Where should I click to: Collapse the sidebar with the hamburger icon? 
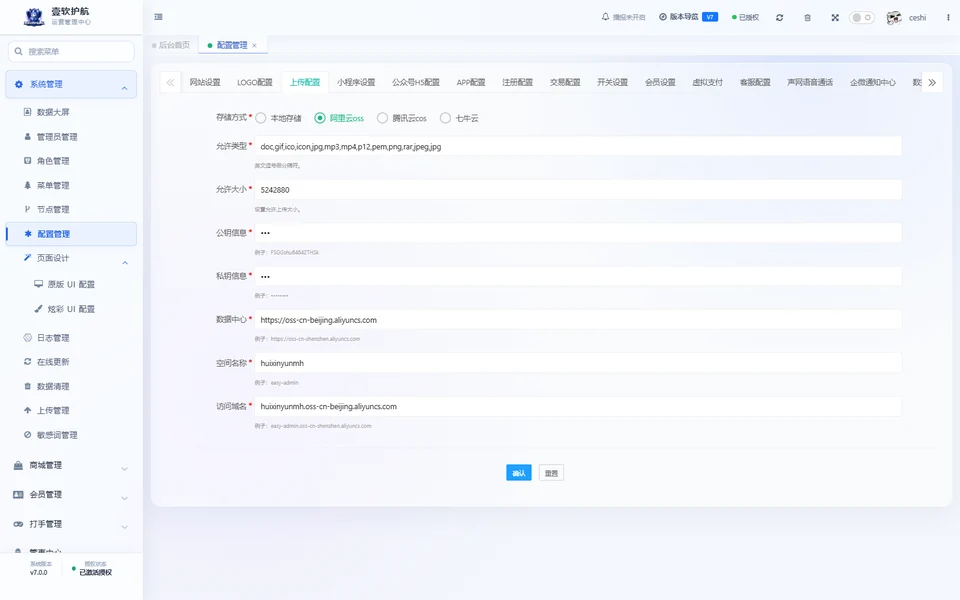(x=159, y=17)
